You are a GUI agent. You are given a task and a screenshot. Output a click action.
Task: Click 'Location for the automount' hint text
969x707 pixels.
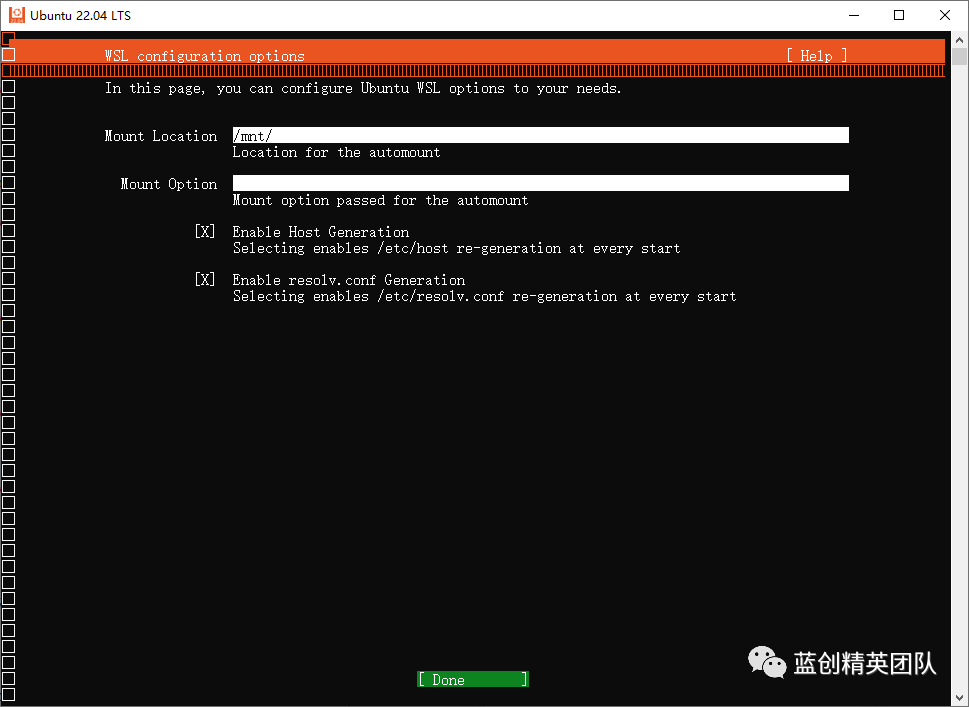[x=336, y=152]
